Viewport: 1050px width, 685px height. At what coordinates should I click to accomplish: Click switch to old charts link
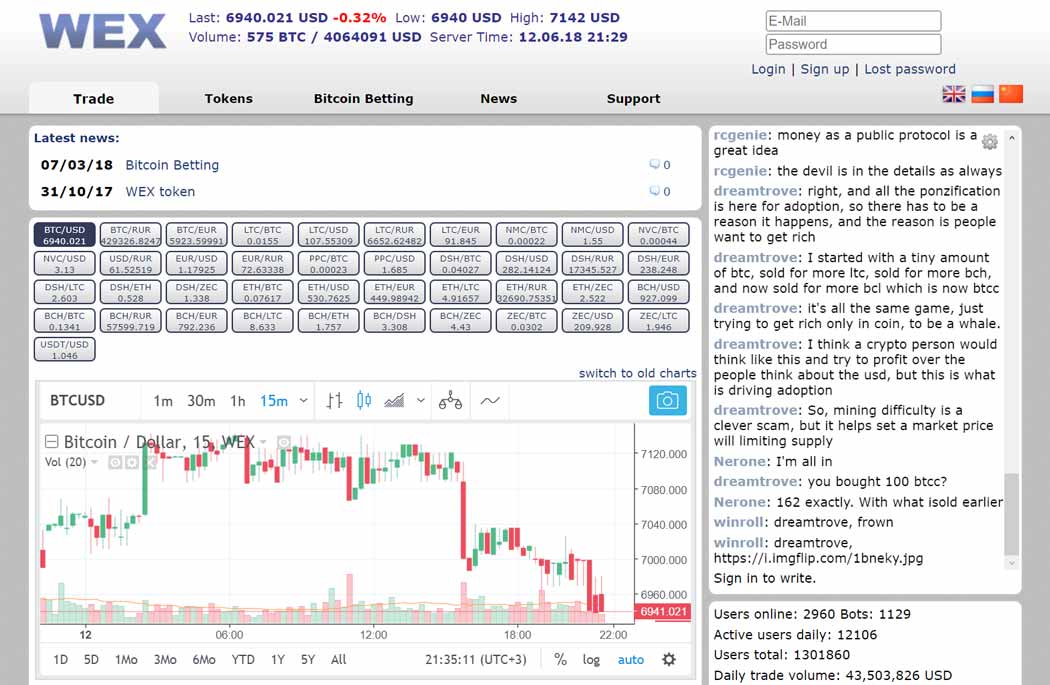pyautogui.click(x=638, y=373)
